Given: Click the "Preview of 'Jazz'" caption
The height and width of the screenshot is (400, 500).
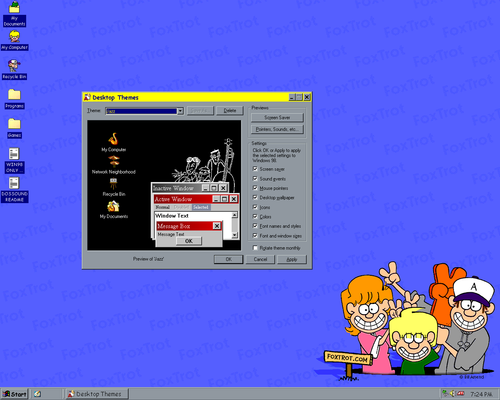Looking at the screenshot, I should 148,259.
